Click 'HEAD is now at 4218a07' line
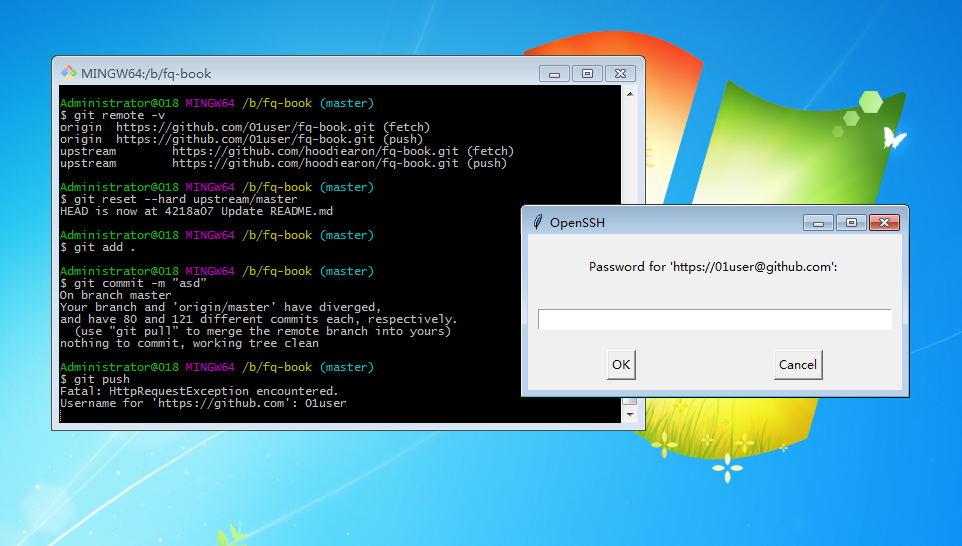Screen dimensions: 962x546 (196, 211)
